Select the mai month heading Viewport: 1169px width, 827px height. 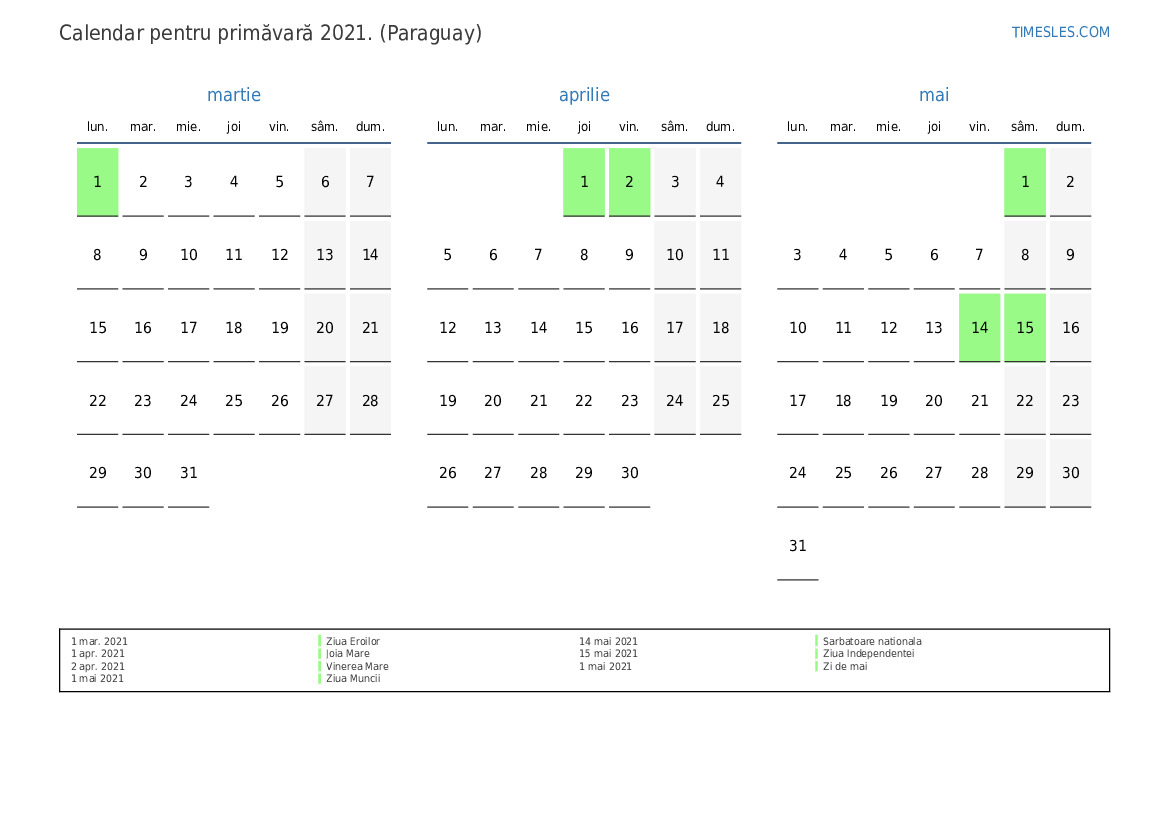pos(934,95)
